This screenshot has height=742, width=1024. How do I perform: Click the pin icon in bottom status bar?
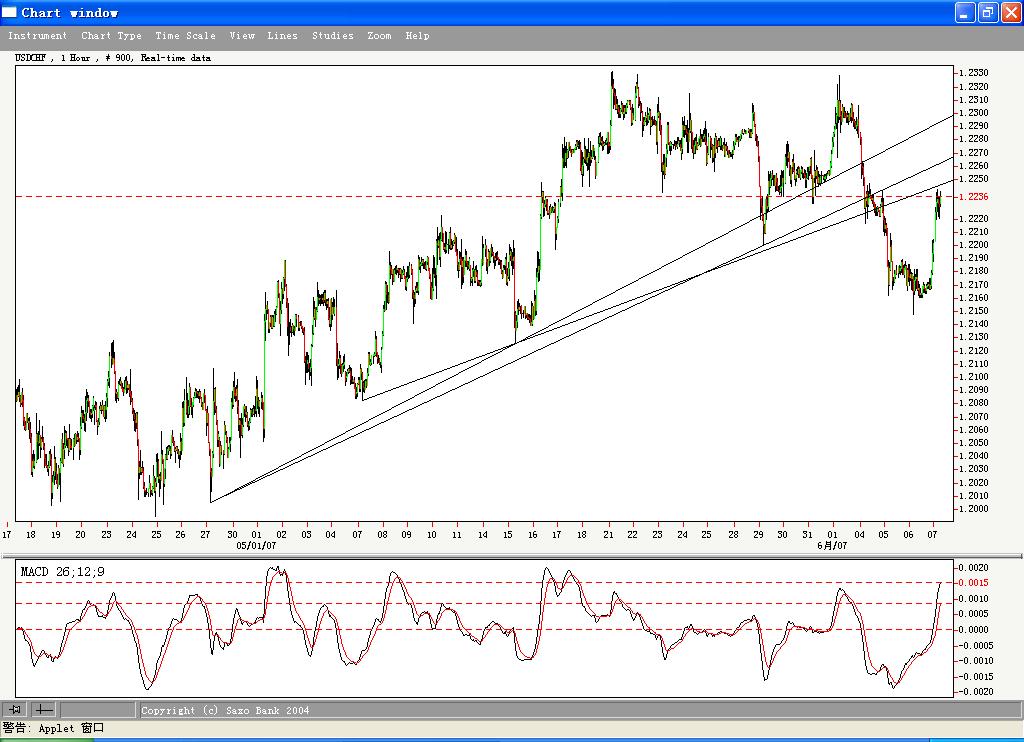coord(15,709)
